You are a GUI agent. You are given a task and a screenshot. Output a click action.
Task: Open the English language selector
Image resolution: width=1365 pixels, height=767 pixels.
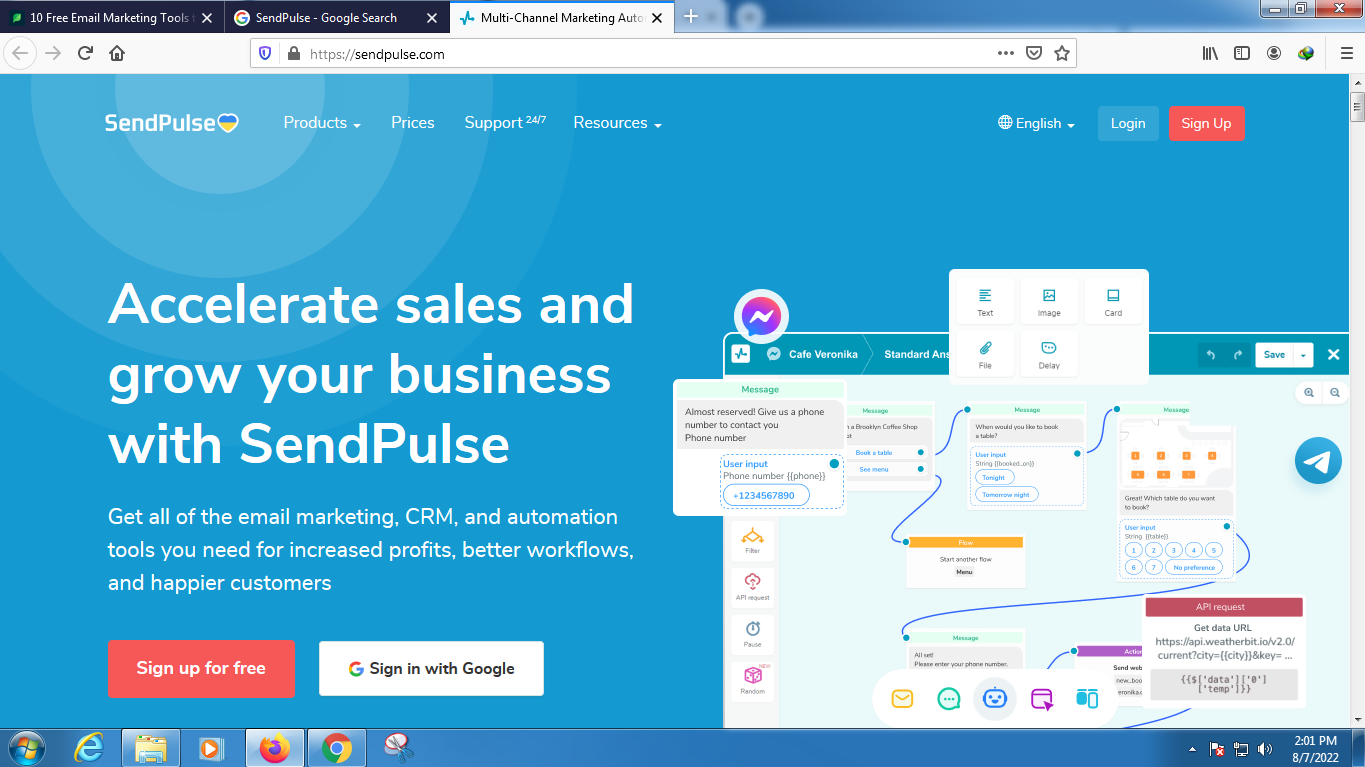click(1036, 124)
